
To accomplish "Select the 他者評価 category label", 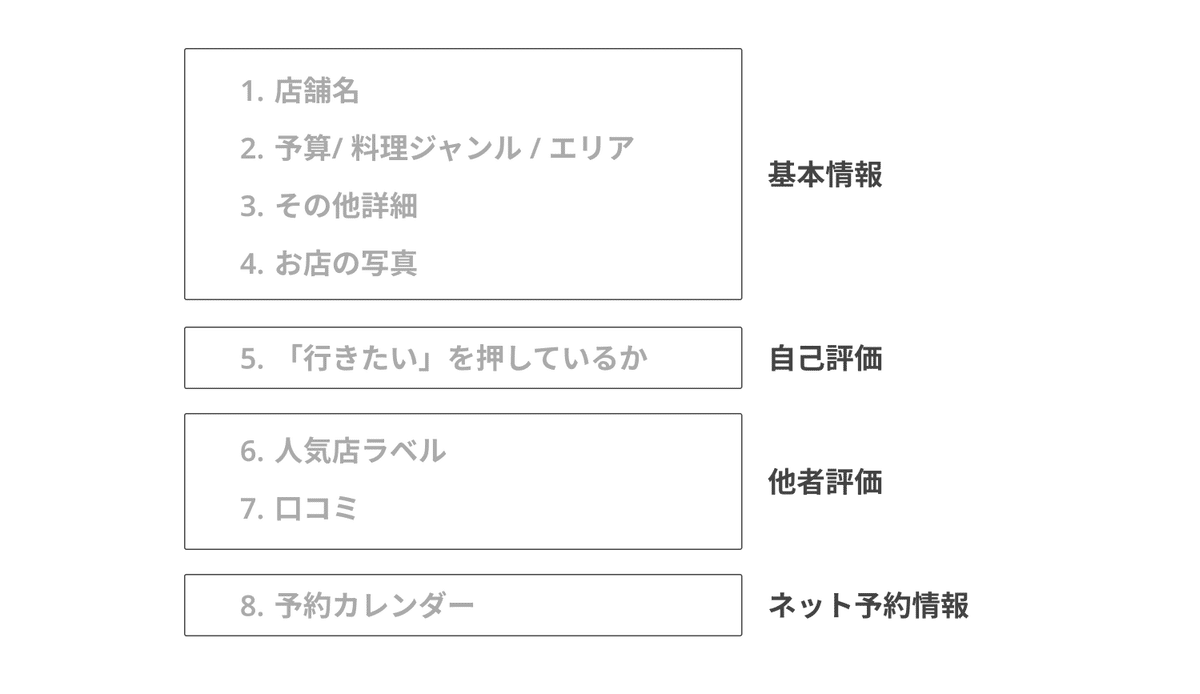I will point(825,482).
